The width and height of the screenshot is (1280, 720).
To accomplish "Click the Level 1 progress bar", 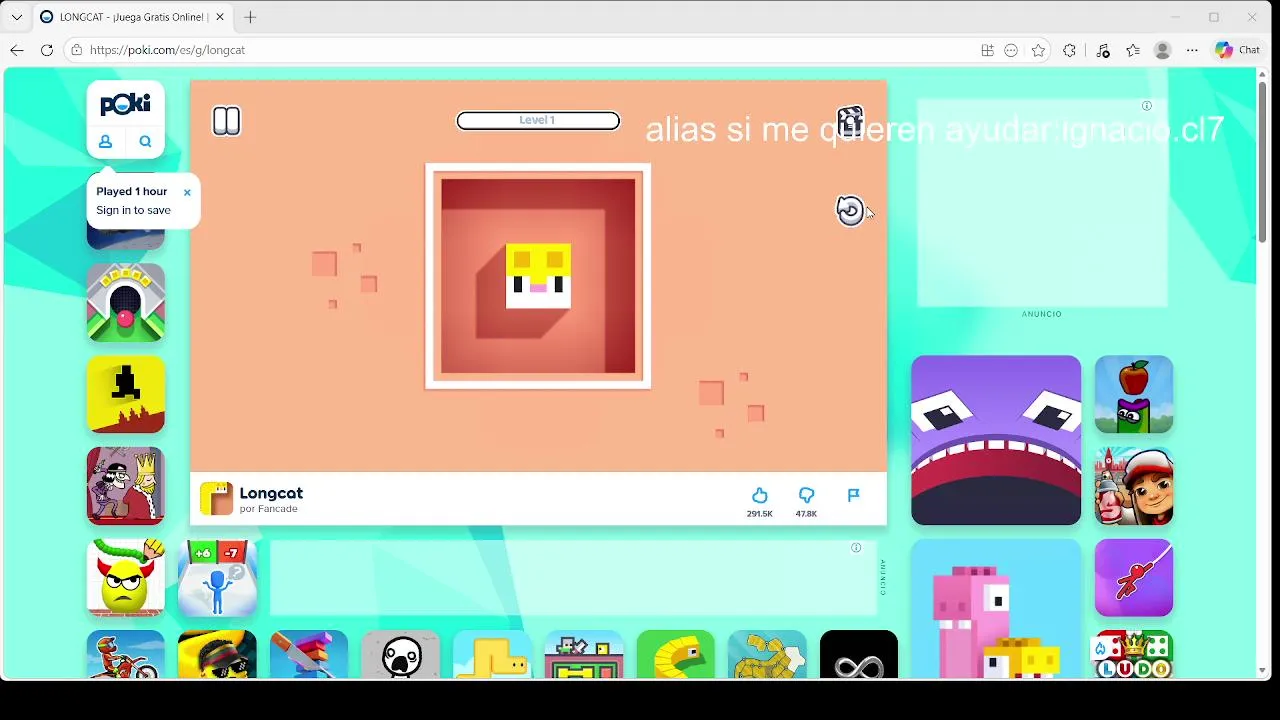I will point(538,120).
